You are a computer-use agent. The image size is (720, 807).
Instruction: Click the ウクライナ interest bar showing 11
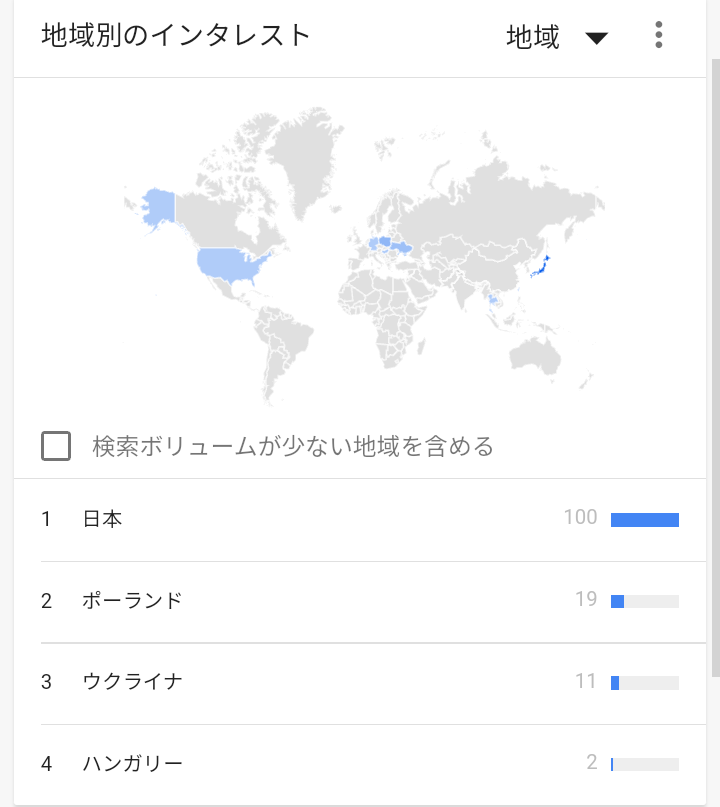click(x=644, y=683)
